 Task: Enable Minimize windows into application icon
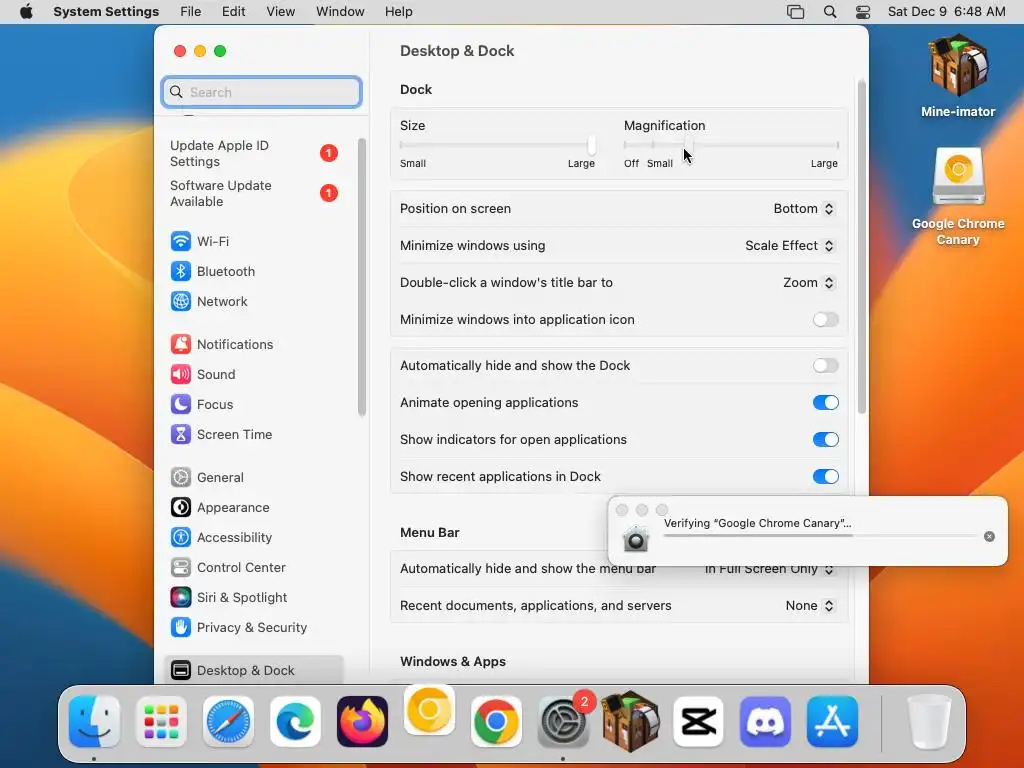click(825, 319)
